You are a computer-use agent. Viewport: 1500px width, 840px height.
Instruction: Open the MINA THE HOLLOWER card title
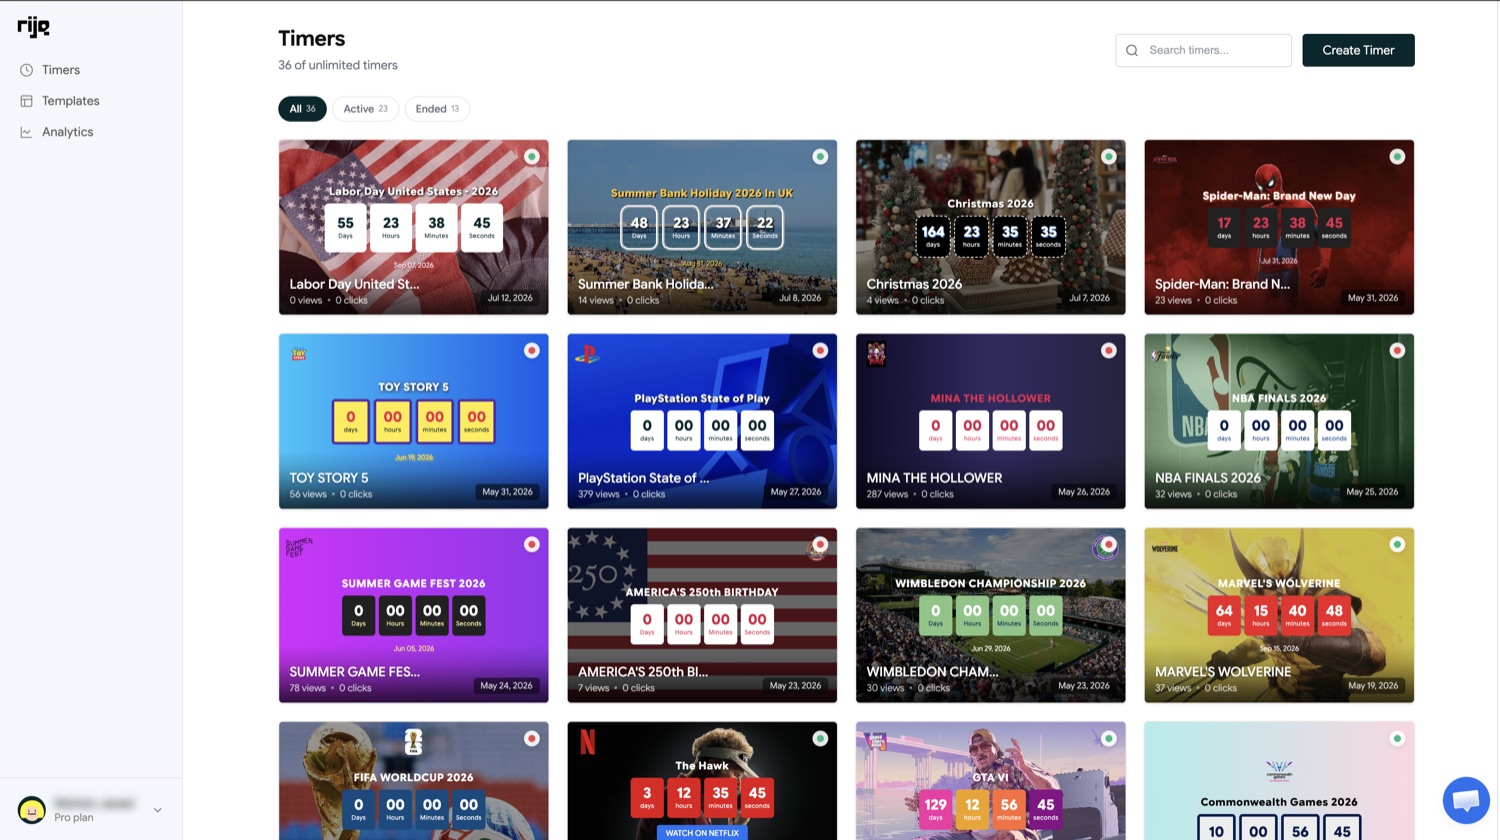[934, 478]
